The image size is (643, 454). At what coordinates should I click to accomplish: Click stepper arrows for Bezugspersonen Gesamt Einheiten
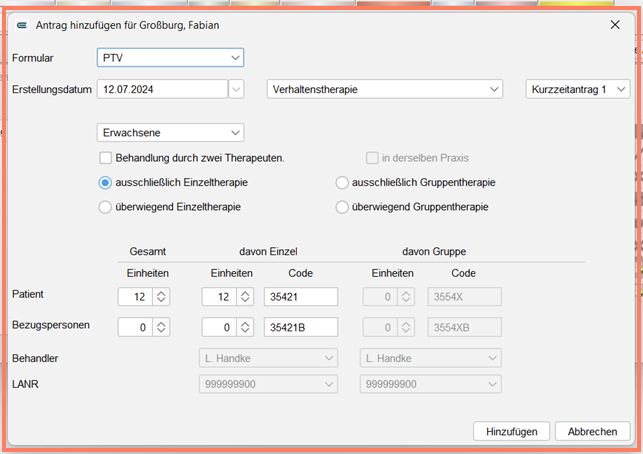(161, 327)
